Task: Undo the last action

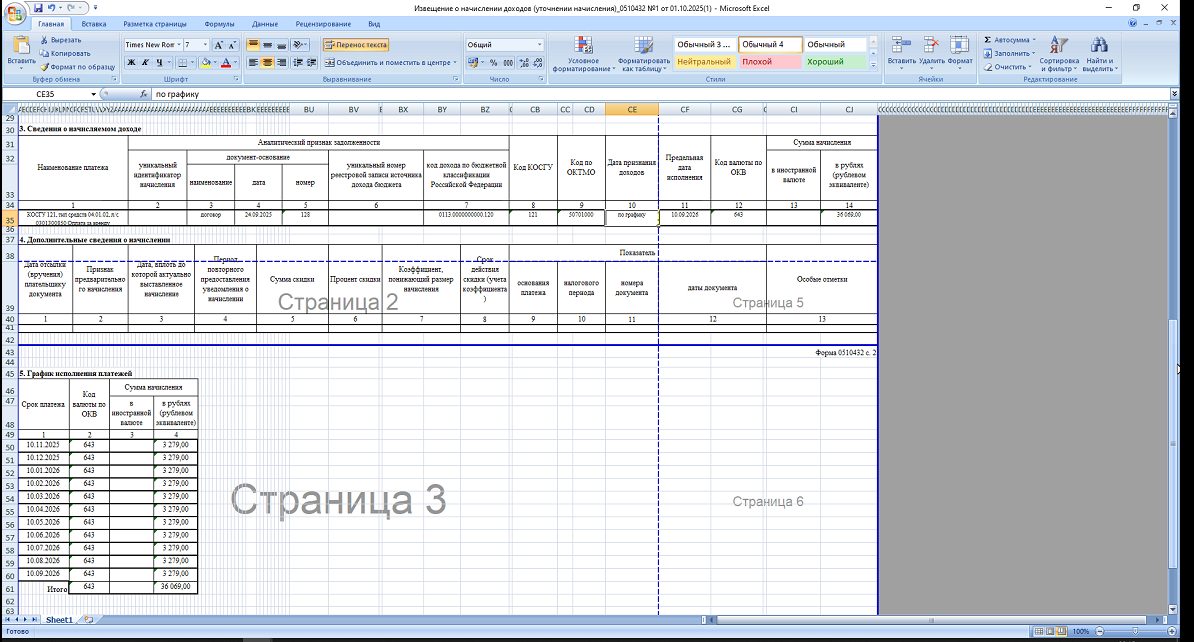Action: (52, 8)
